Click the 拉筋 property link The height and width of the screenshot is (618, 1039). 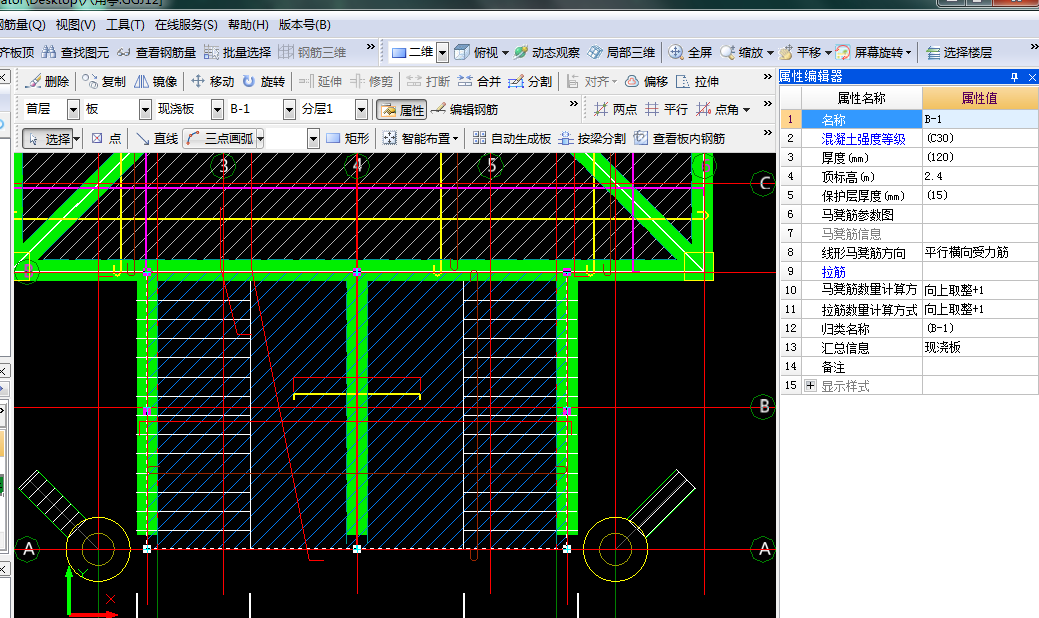pyautogui.click(x=834, y=272)
